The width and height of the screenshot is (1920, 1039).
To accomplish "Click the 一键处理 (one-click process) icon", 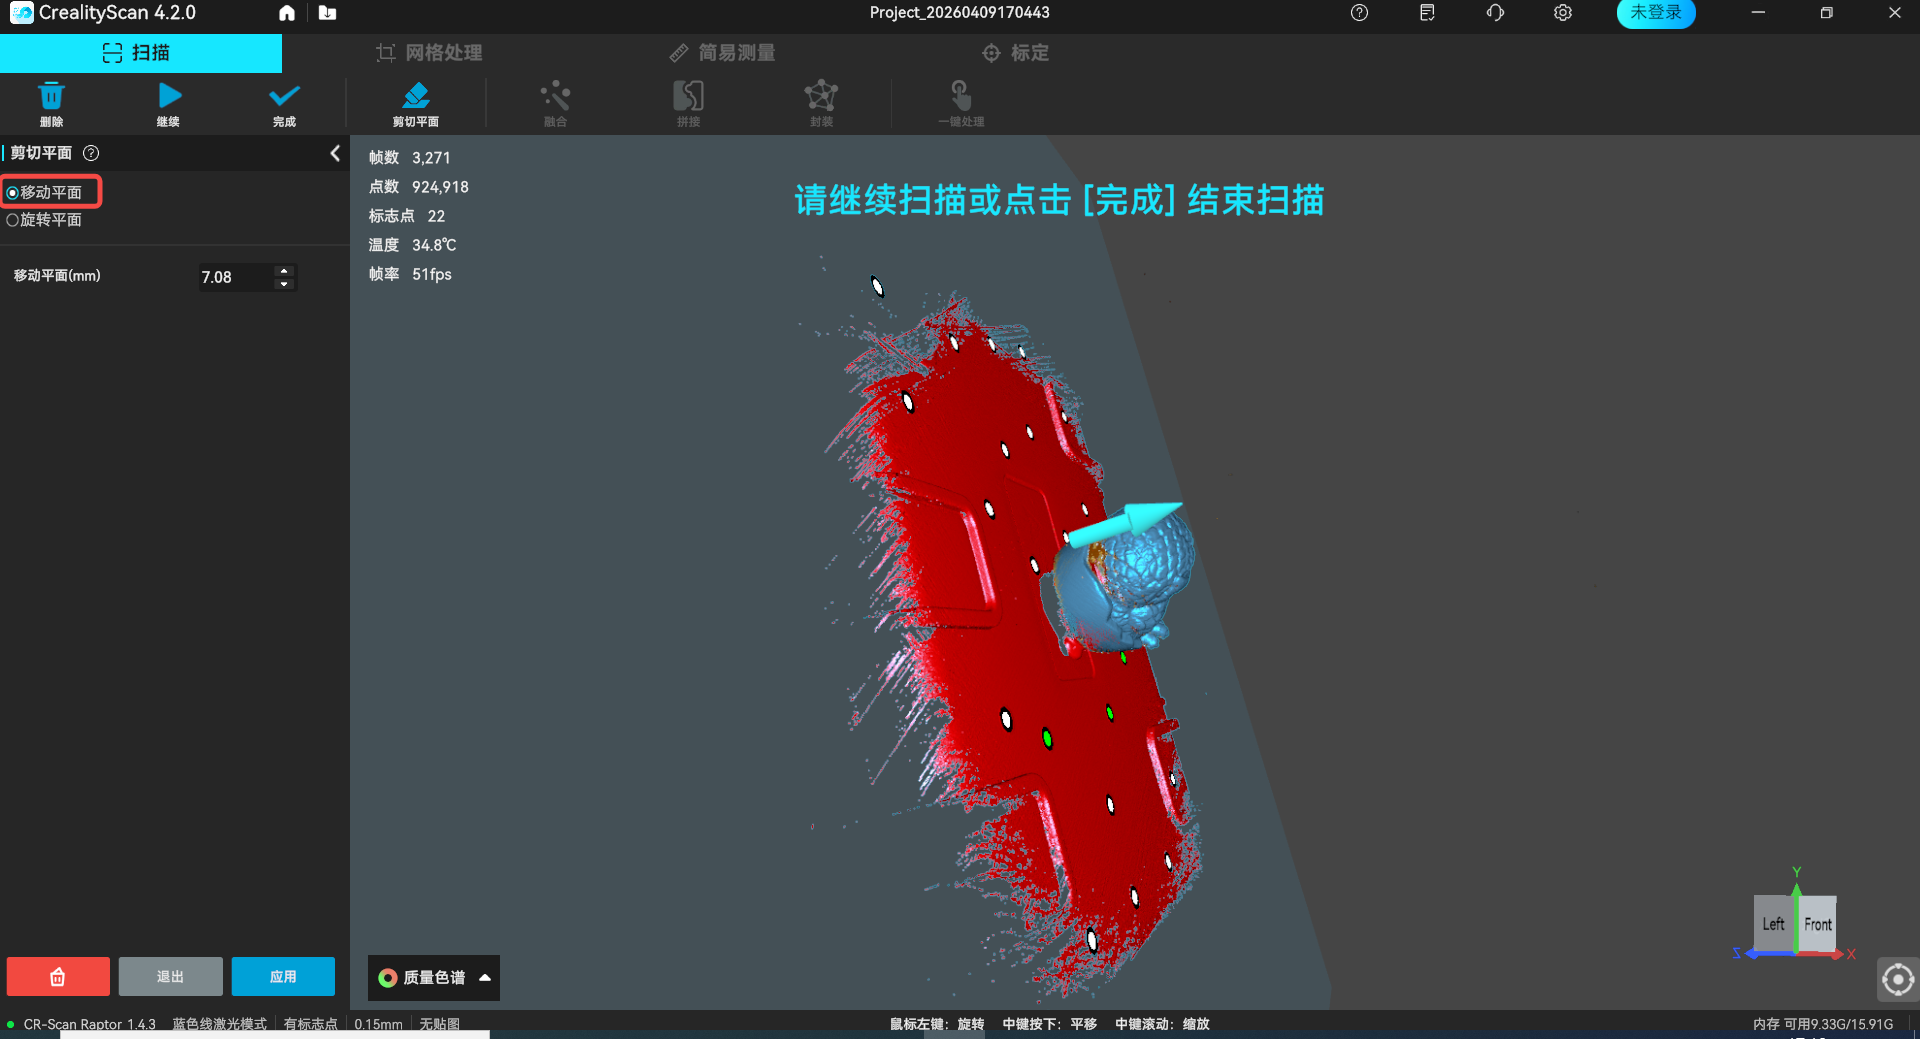I will click(x=960, y=103).
